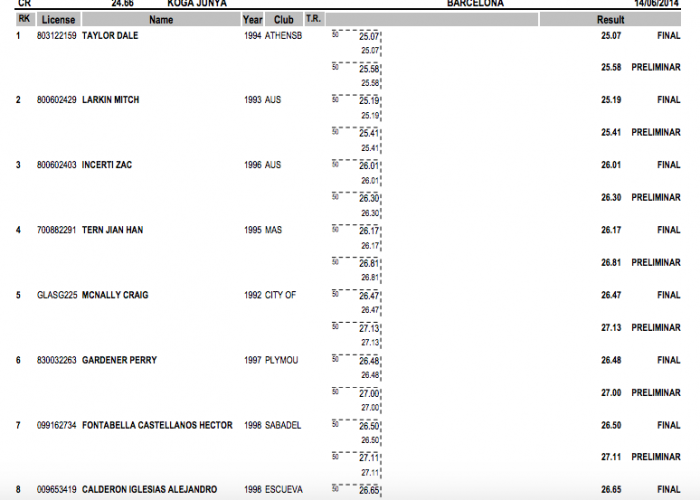The image size is (700, 500).
Task: Click 26.50 in the Result column
Action: (611, 425)
